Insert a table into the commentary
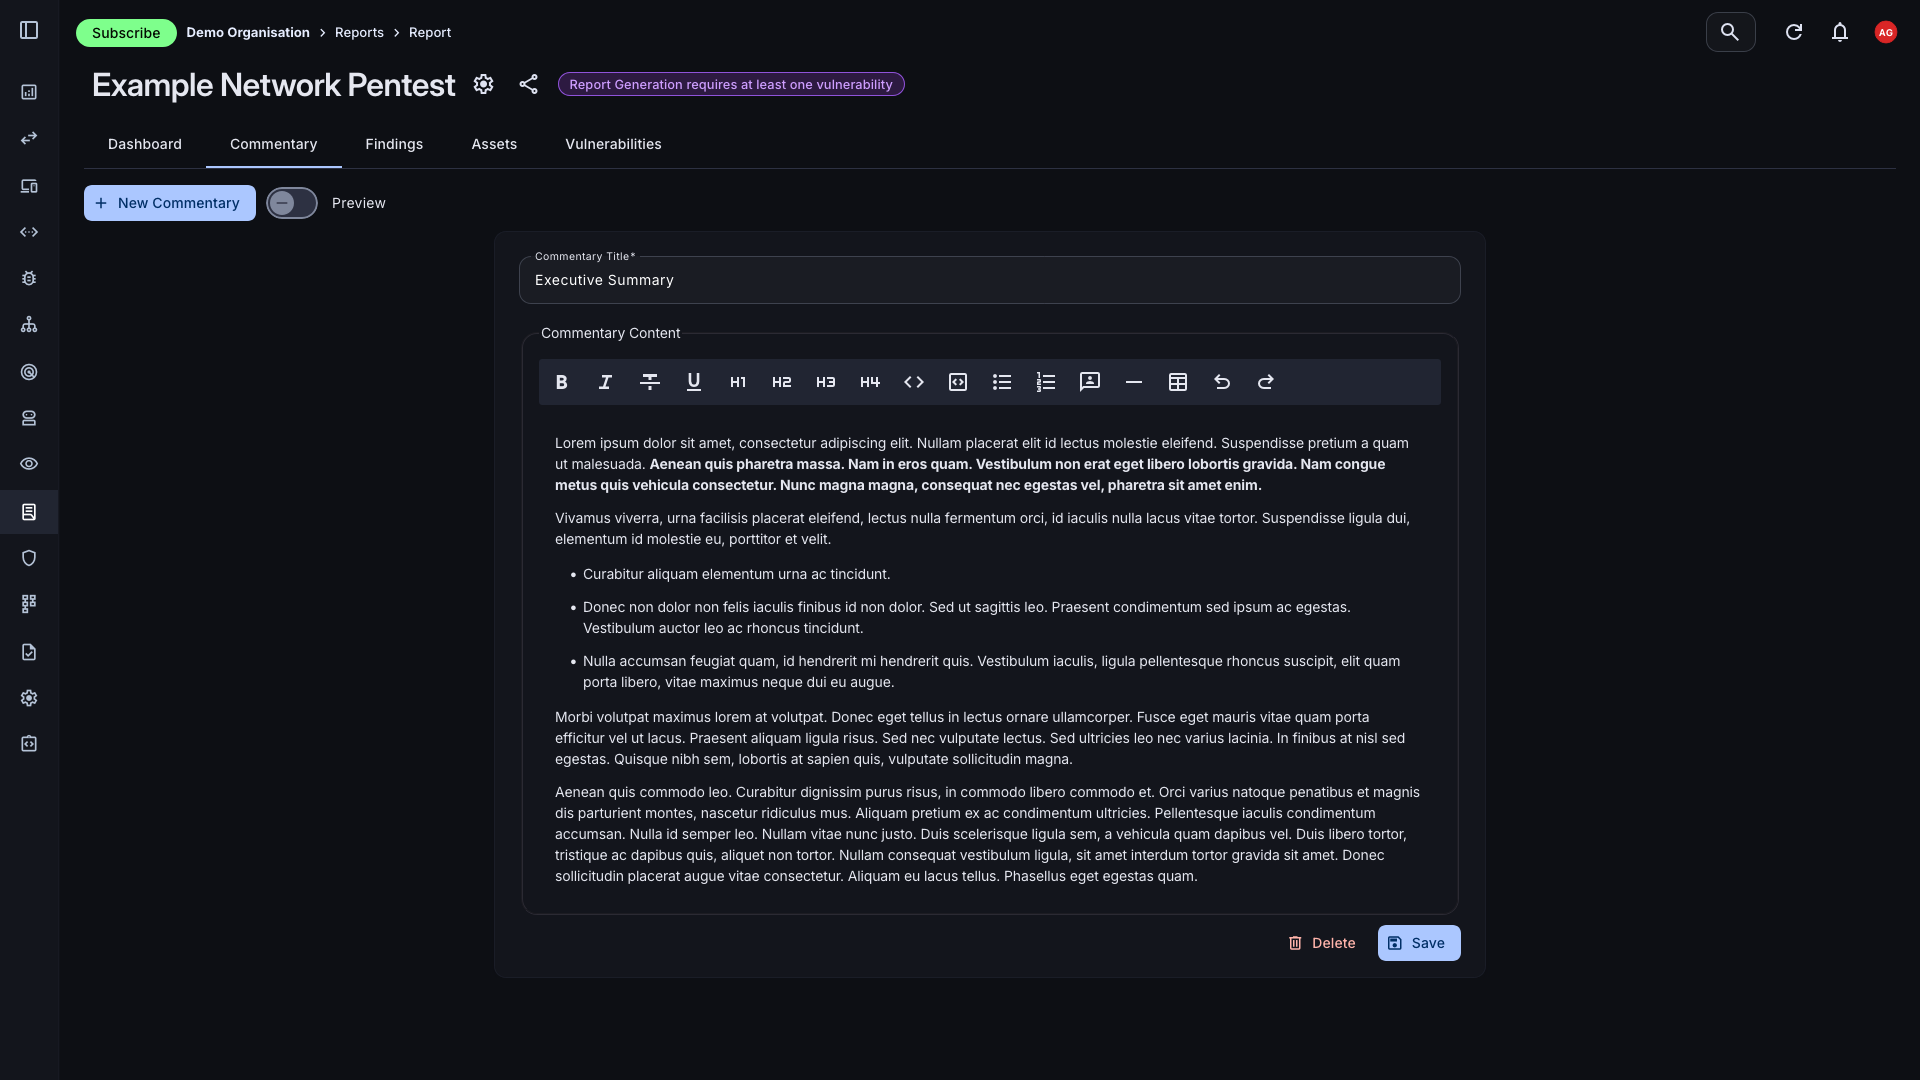The width and height of the screenshot is (1920, 1080). pos(1177,382)
